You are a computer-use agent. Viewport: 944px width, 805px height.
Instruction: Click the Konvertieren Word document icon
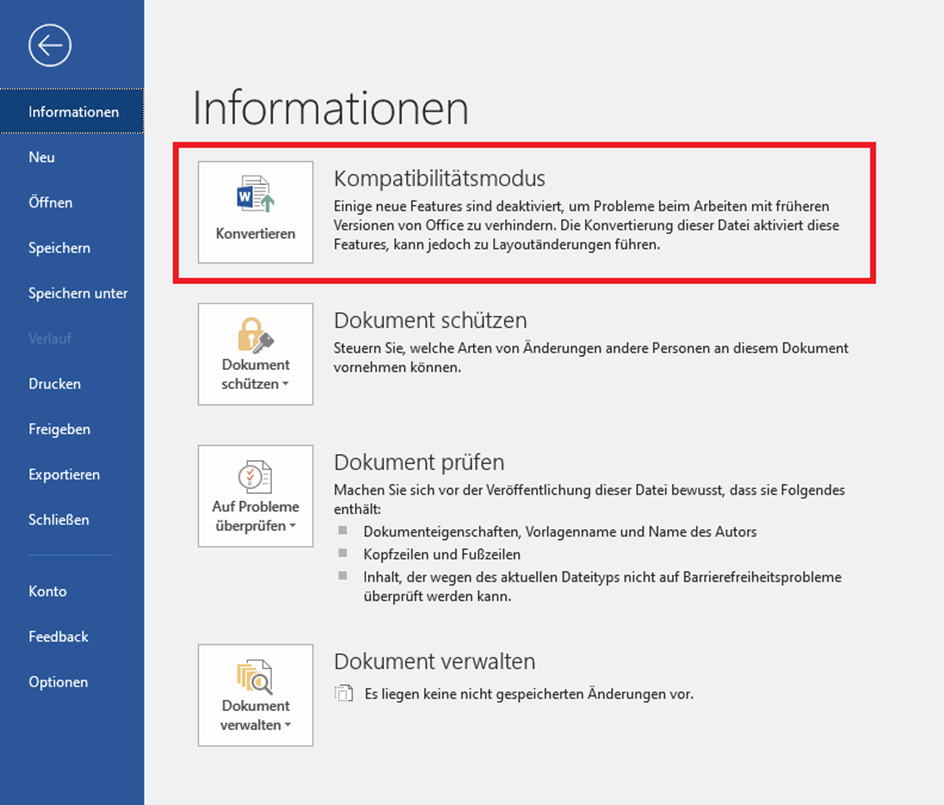pos(255,196)
